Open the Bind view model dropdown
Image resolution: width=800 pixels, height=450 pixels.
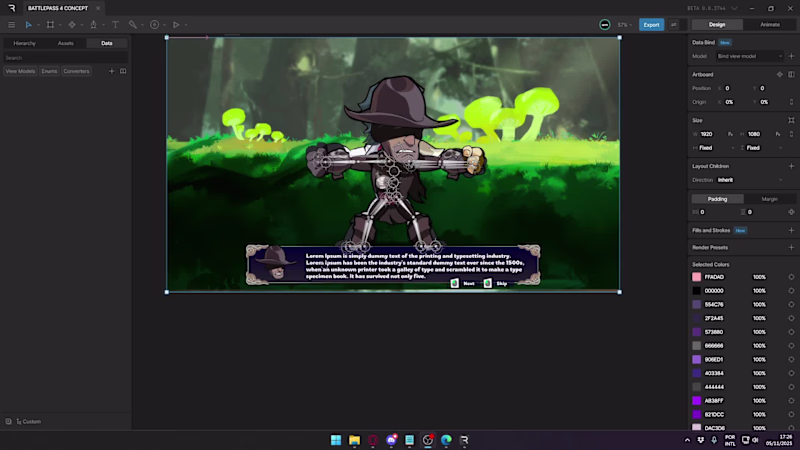pyautogui.click(x=749, y=56)
